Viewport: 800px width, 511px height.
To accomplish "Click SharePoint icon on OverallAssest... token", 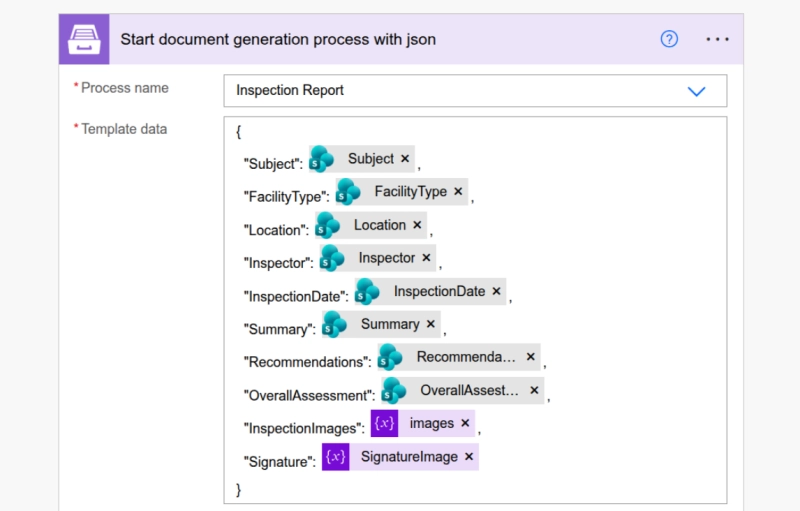I will pyautogui.click(x=394, y=391).
